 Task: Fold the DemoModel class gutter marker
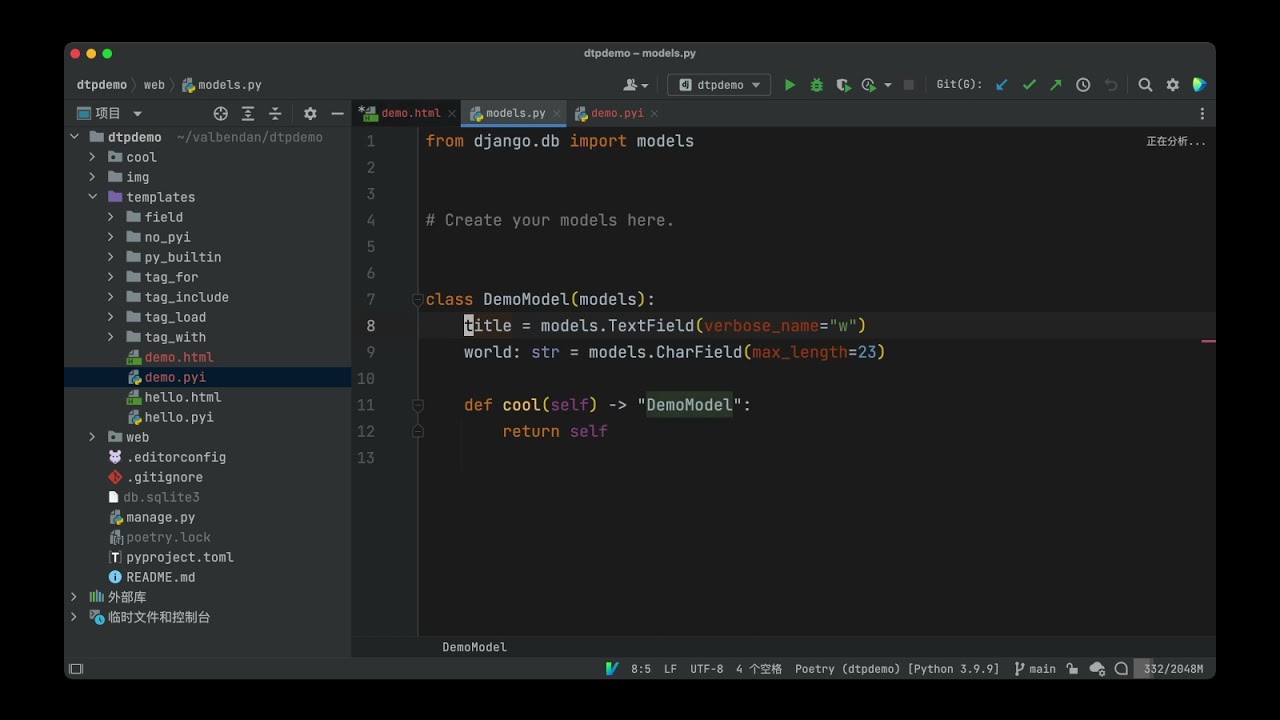click(418, 299)
